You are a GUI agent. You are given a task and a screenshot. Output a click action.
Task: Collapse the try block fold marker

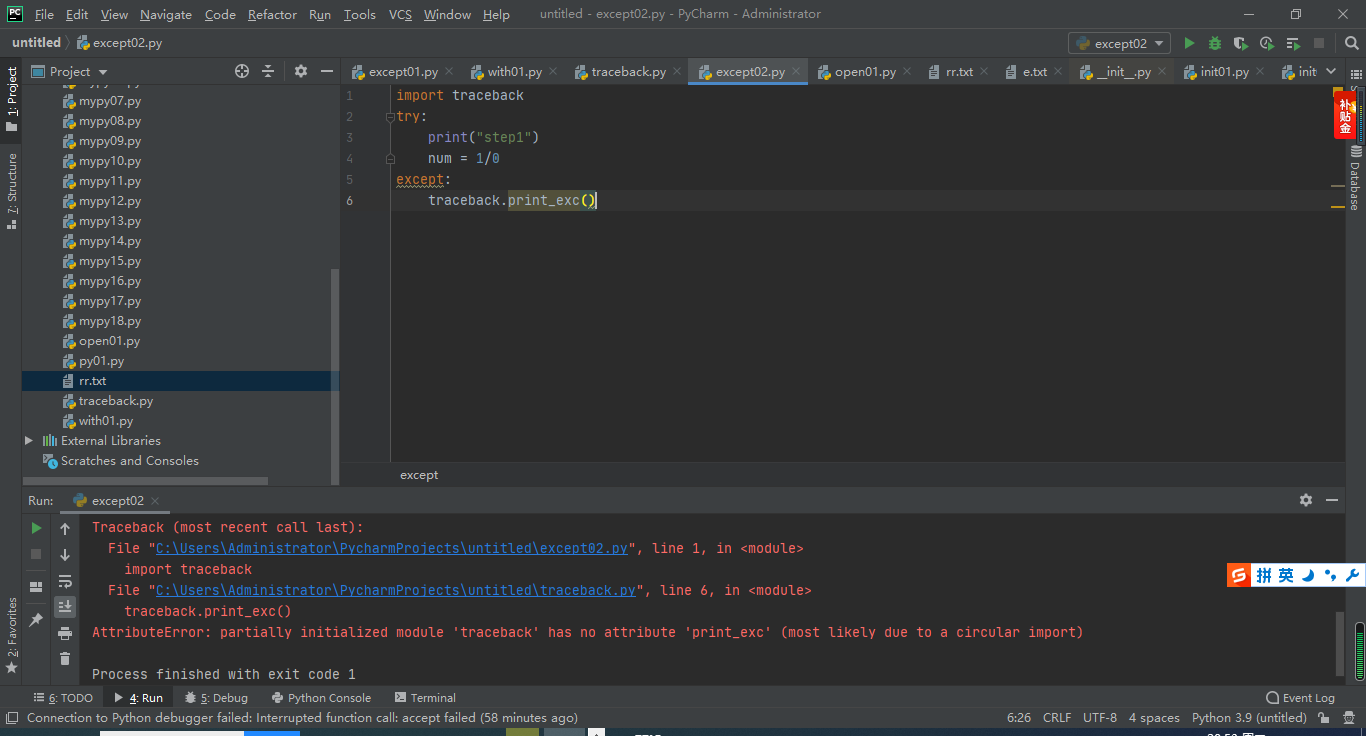[x=390, y=117]
